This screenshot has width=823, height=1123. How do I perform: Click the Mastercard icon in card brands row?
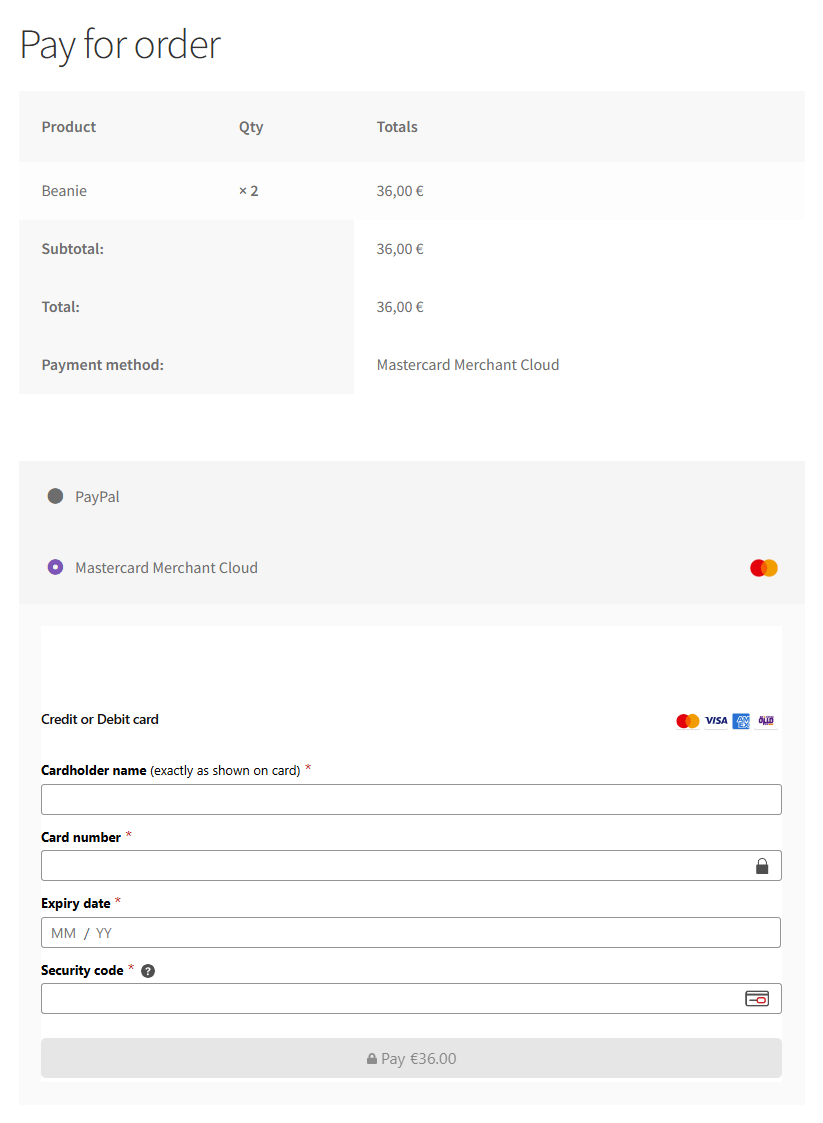pyautogui.click(x=687, y=721)
